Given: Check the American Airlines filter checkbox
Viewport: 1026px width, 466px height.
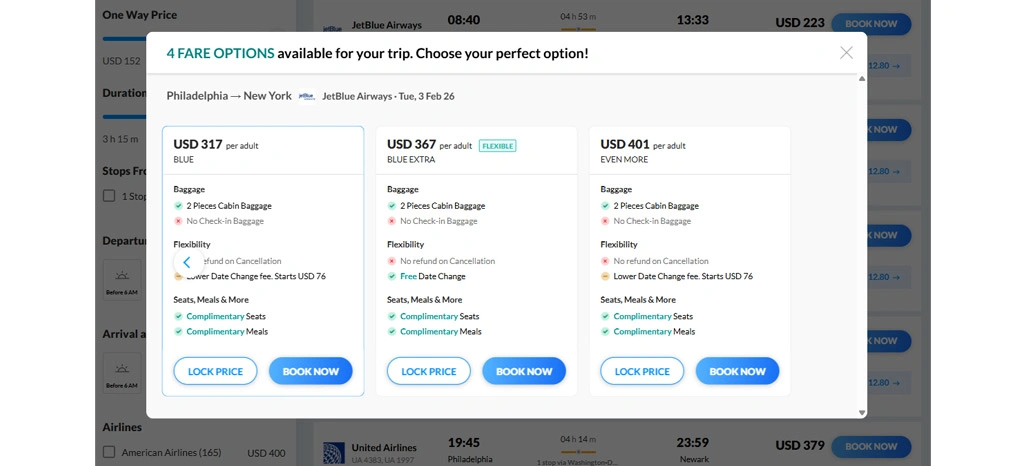Looking at the screenshot, I should [109, 453].
